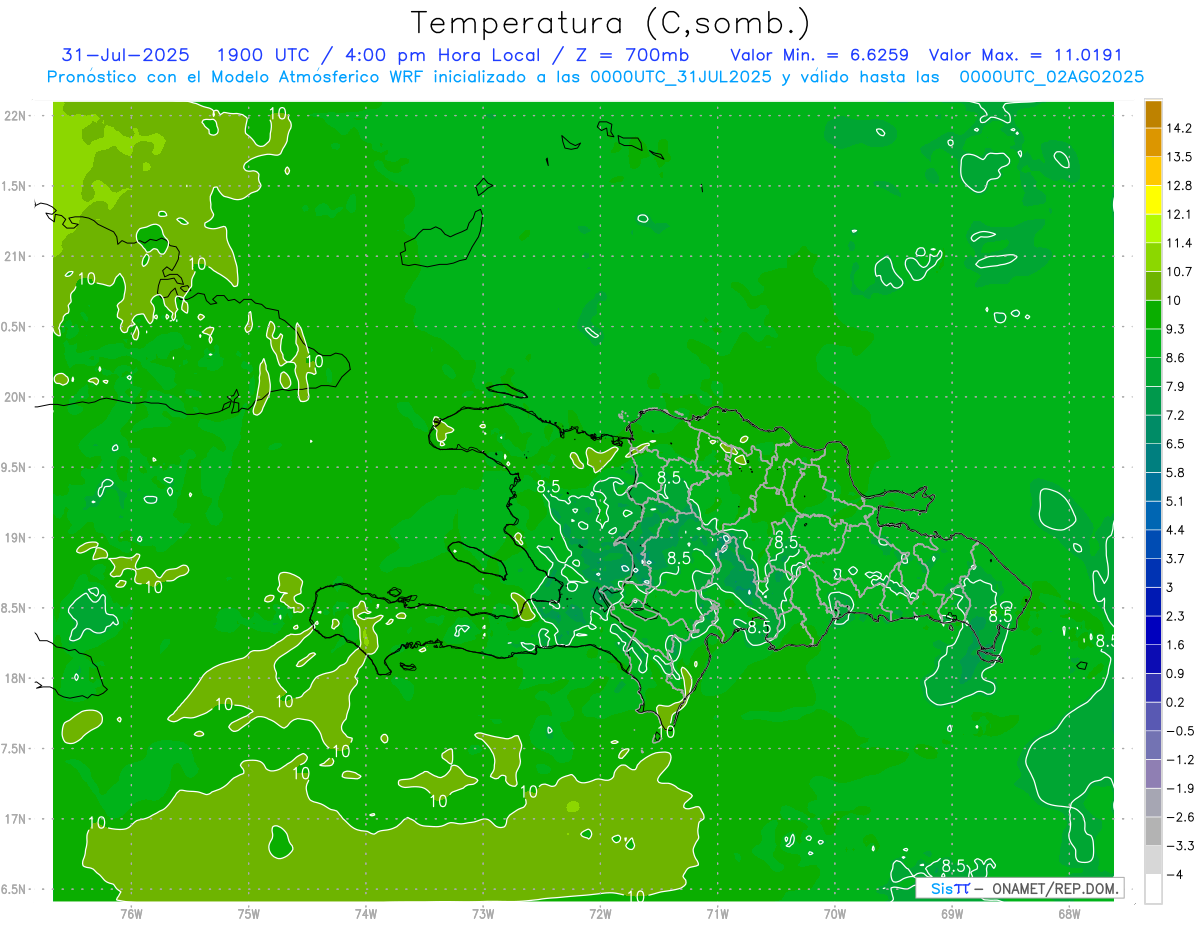Click the 72W longitude axis label
Viewport: 1200px width, 927px height.
point(600,914)
